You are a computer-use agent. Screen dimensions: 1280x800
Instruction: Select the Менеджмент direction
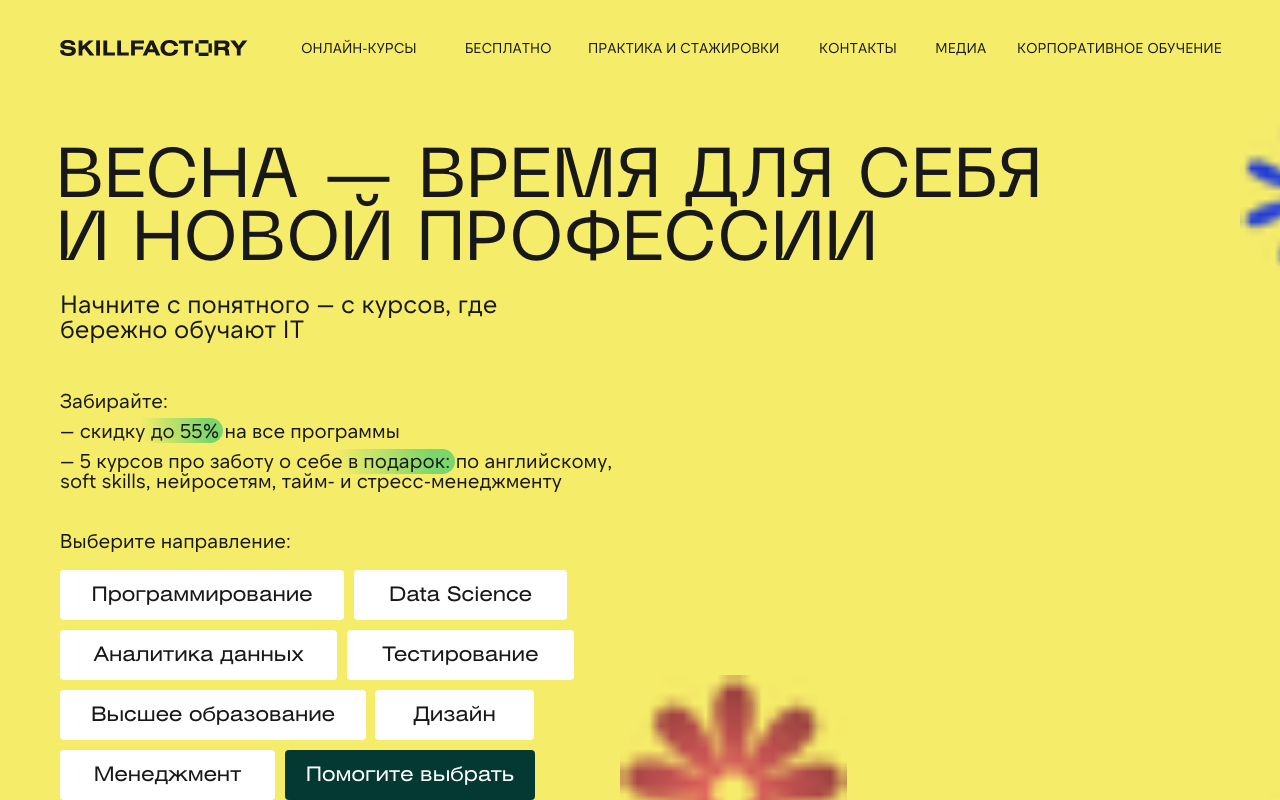[x=167, y=774]
